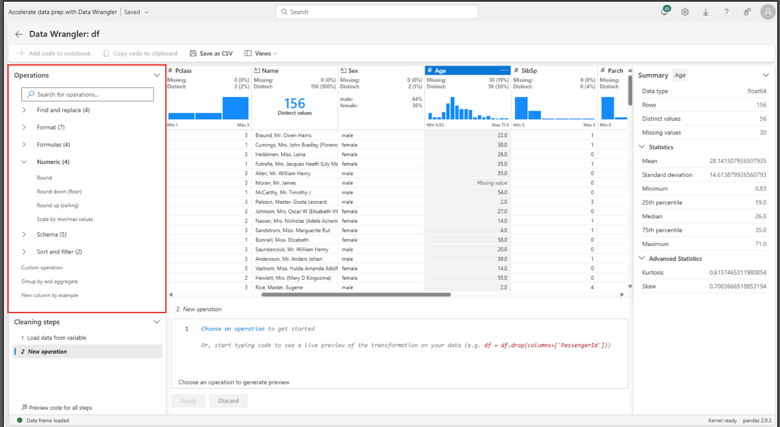
Task: Click the download icon in the header
Action: click(x=705, y=12)
